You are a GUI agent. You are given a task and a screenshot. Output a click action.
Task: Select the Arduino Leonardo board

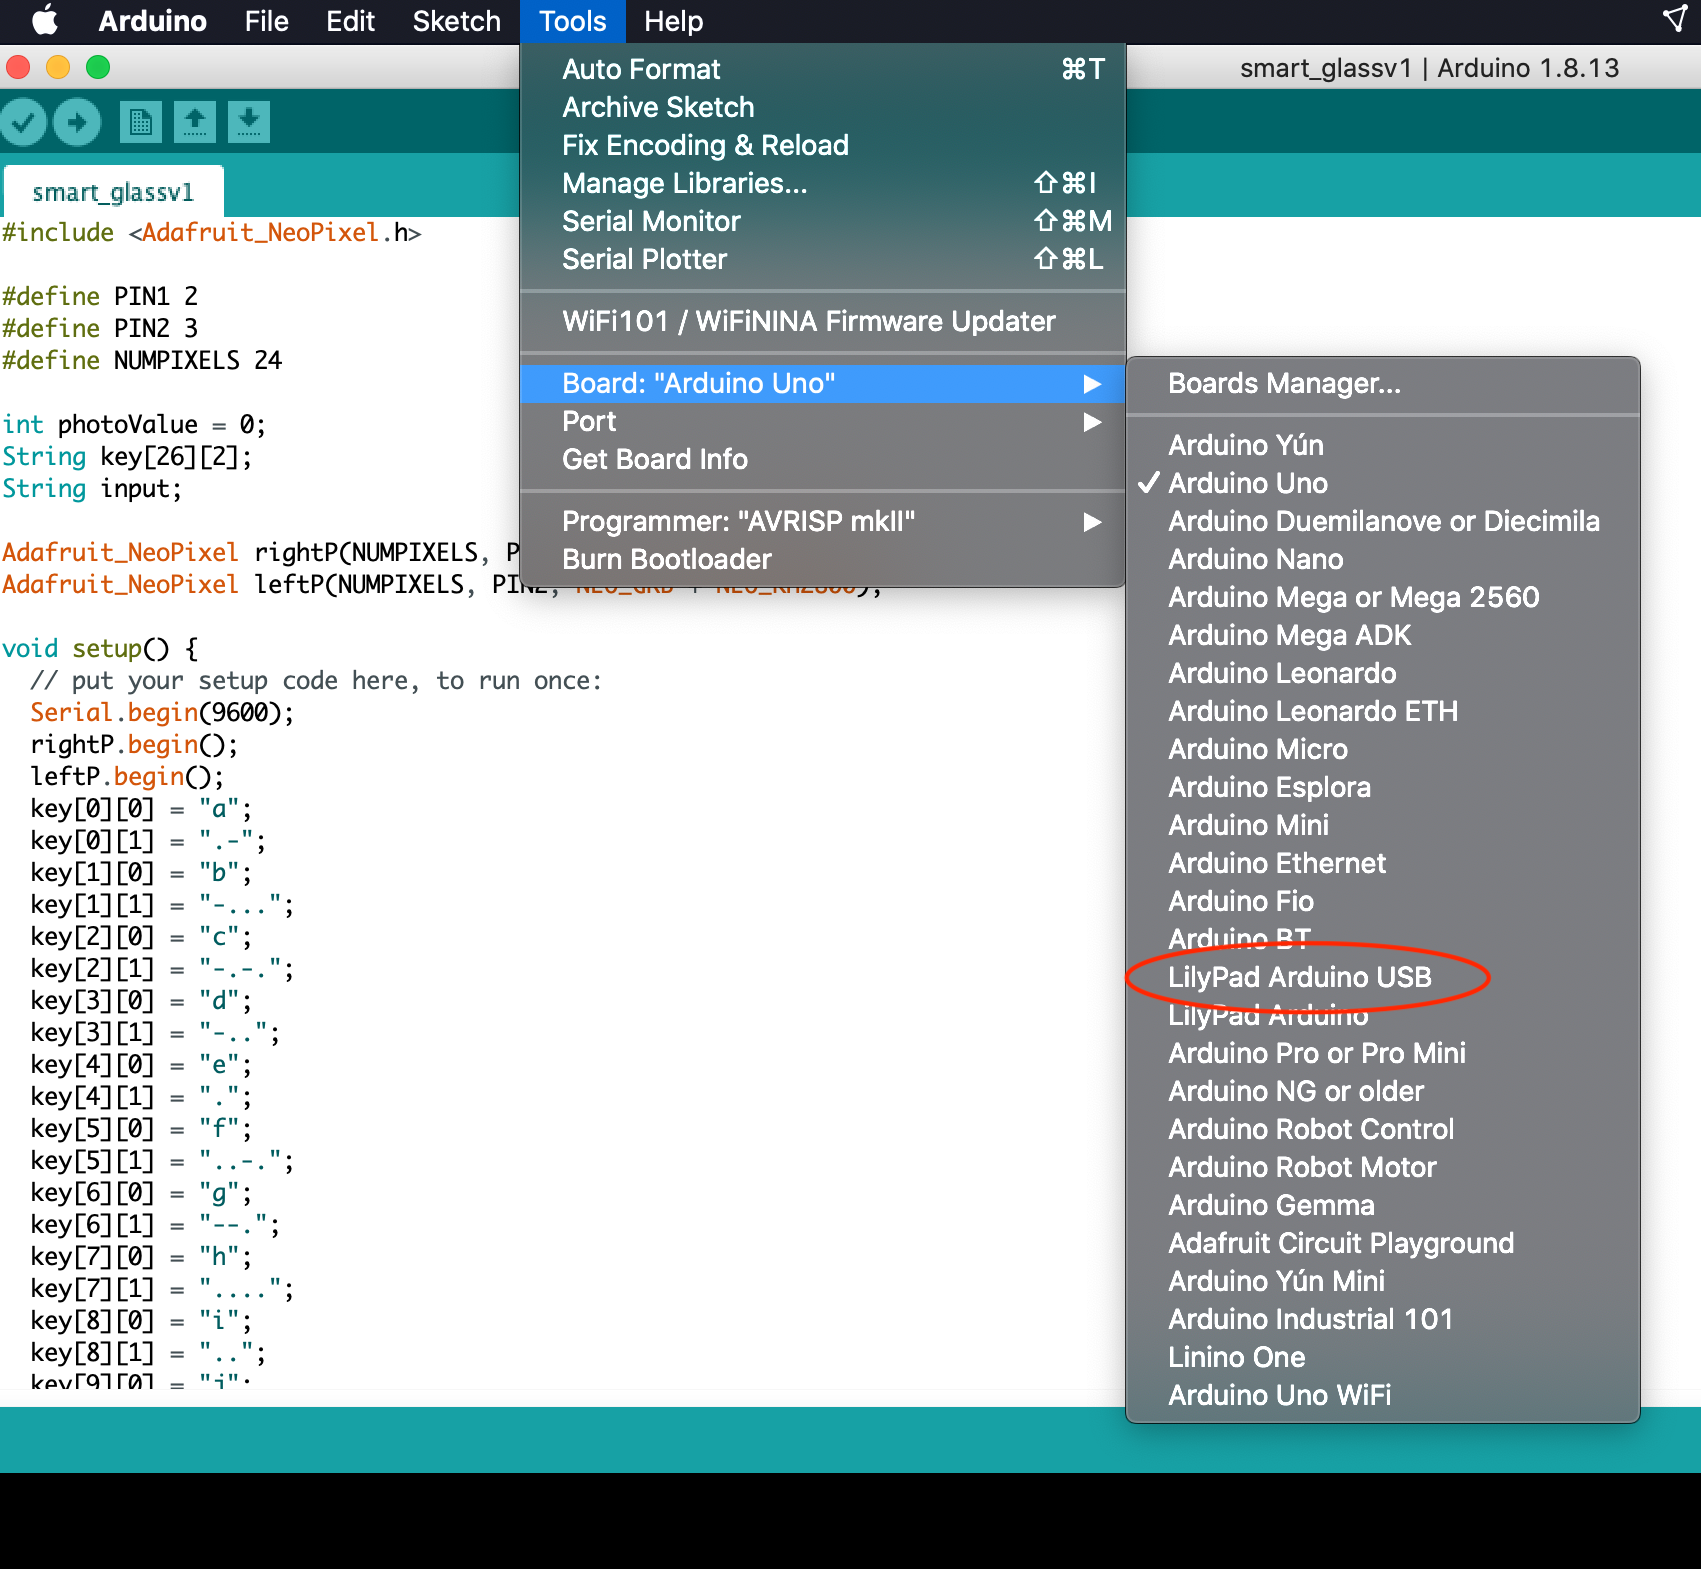[x=1383, y=673]
